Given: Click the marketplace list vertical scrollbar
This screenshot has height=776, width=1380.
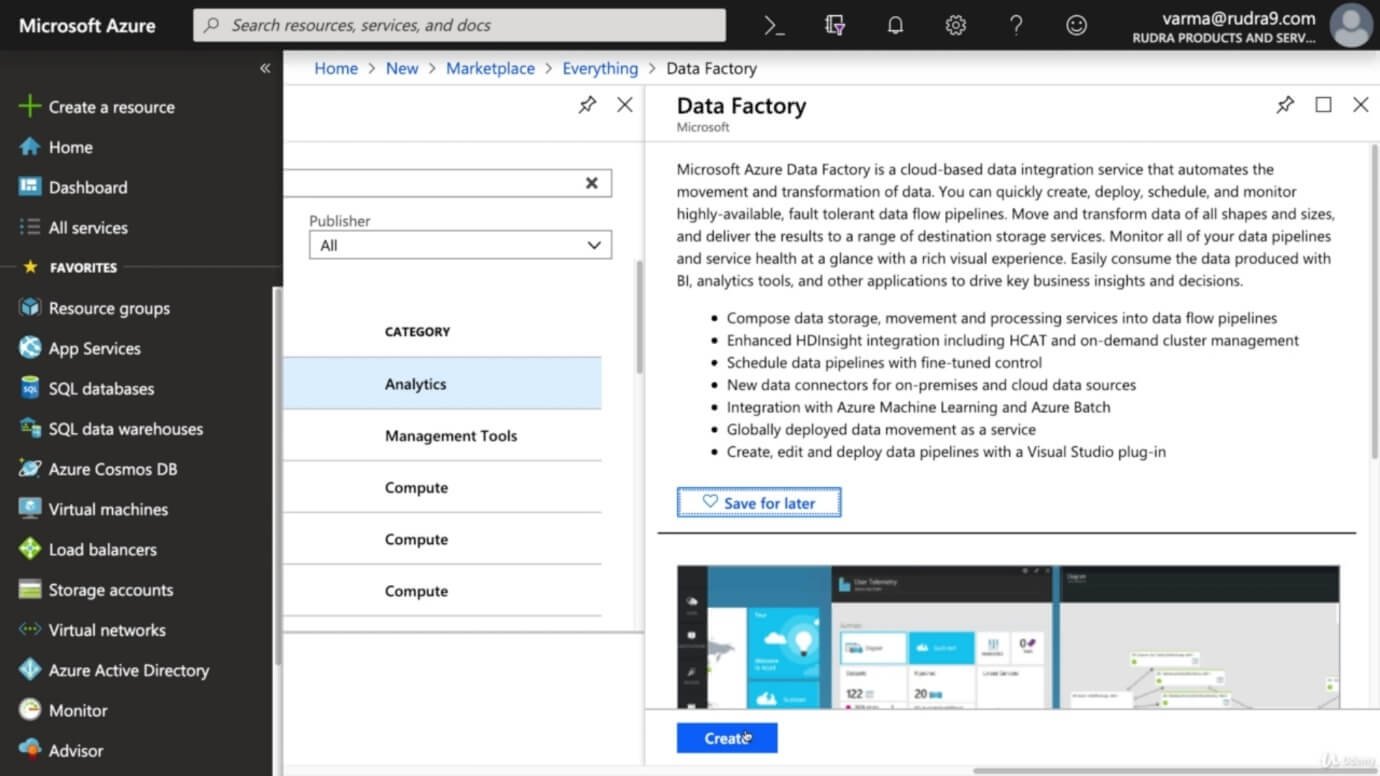Looking at the screenshot, I should (x=639, y=316).
